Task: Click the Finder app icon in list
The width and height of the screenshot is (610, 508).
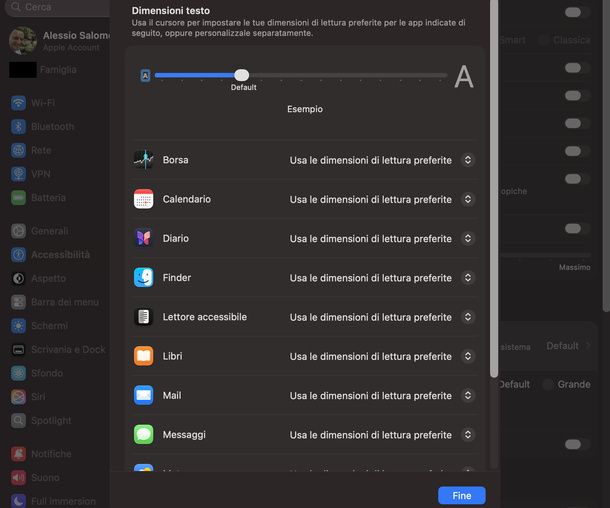Action: (144, 277)
